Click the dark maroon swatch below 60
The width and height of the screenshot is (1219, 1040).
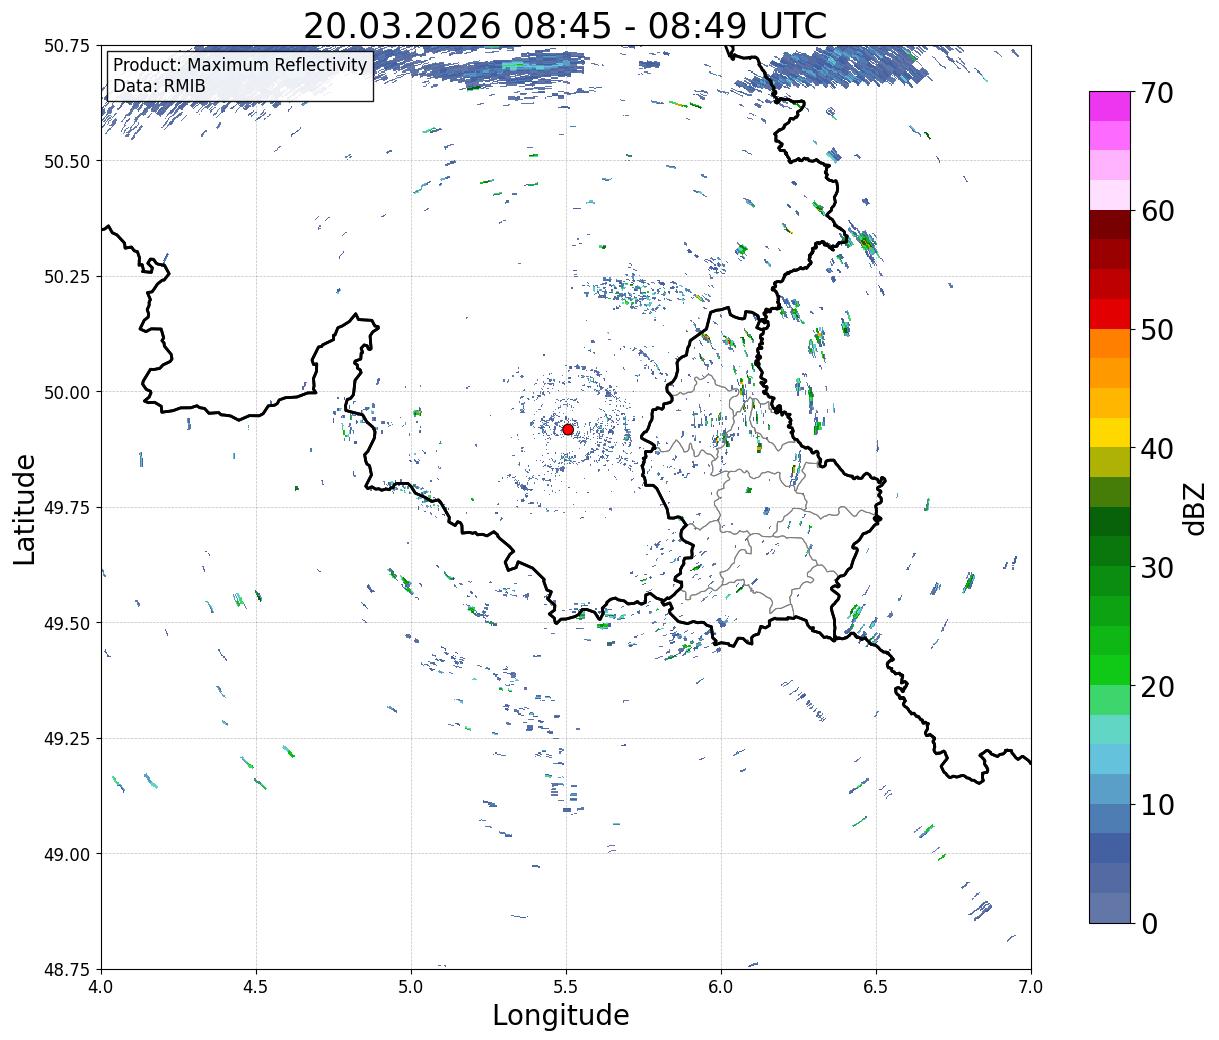(1110, 226)
